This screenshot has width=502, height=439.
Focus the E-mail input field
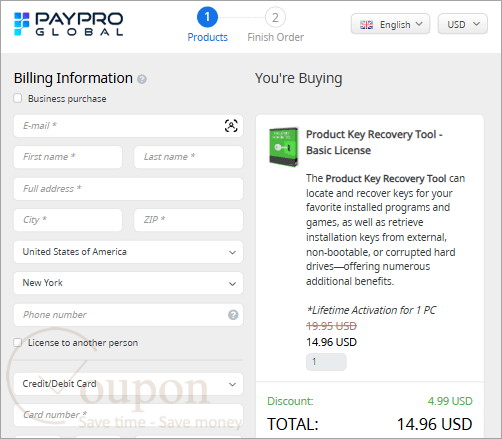(128, 126)
